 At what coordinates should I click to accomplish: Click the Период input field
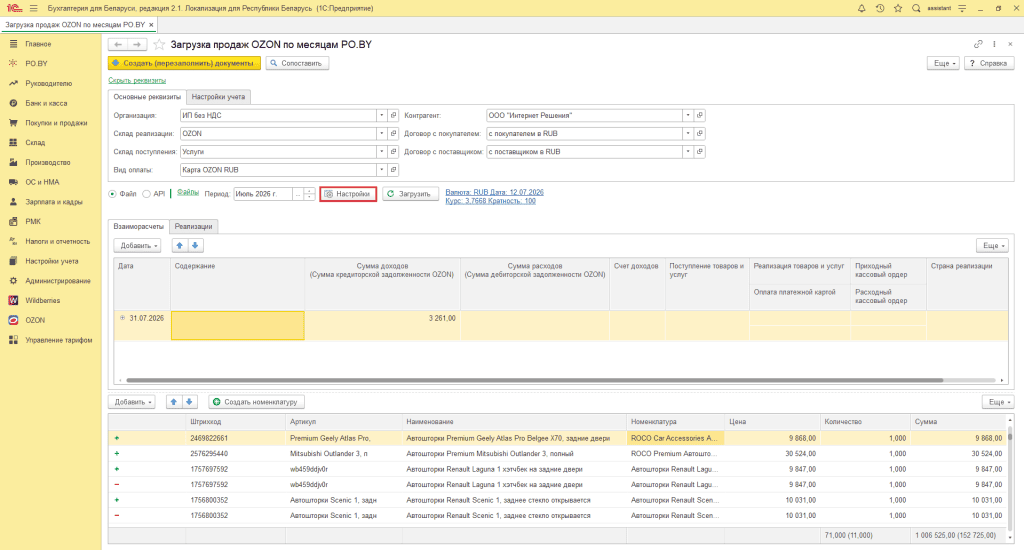point(263,194)
